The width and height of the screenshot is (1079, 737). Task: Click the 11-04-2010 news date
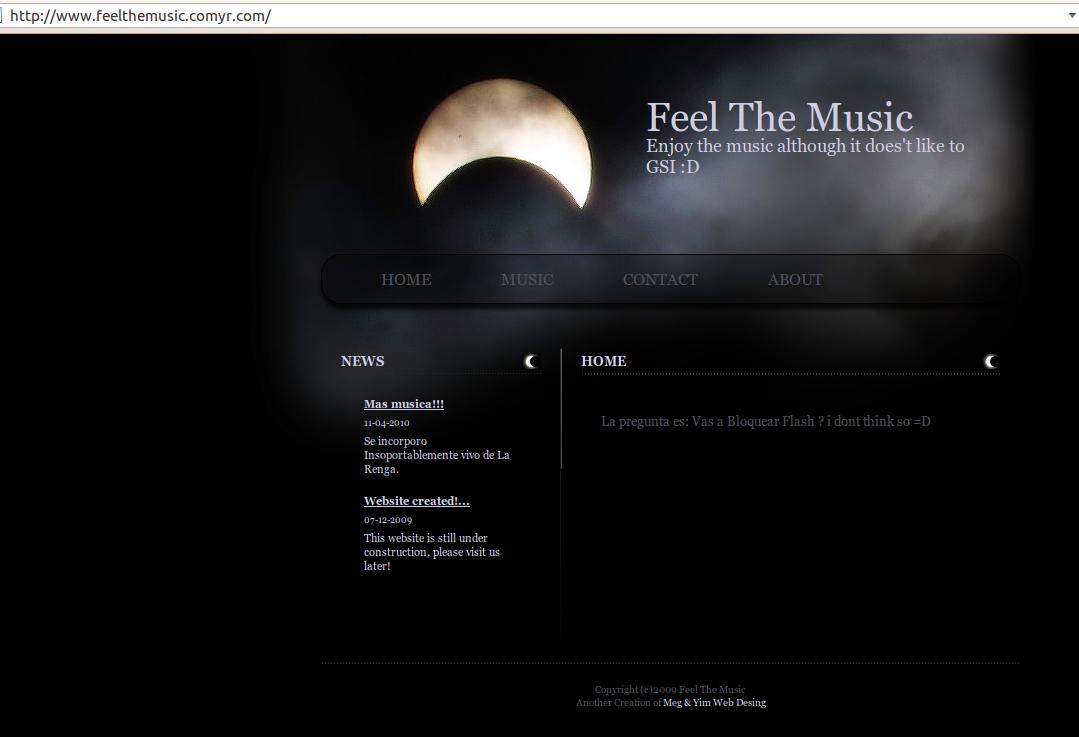click(387, 423)
